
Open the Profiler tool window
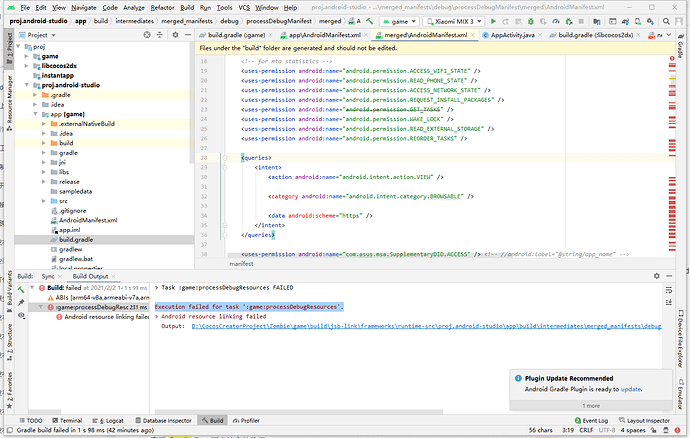[x=249, y=421]
